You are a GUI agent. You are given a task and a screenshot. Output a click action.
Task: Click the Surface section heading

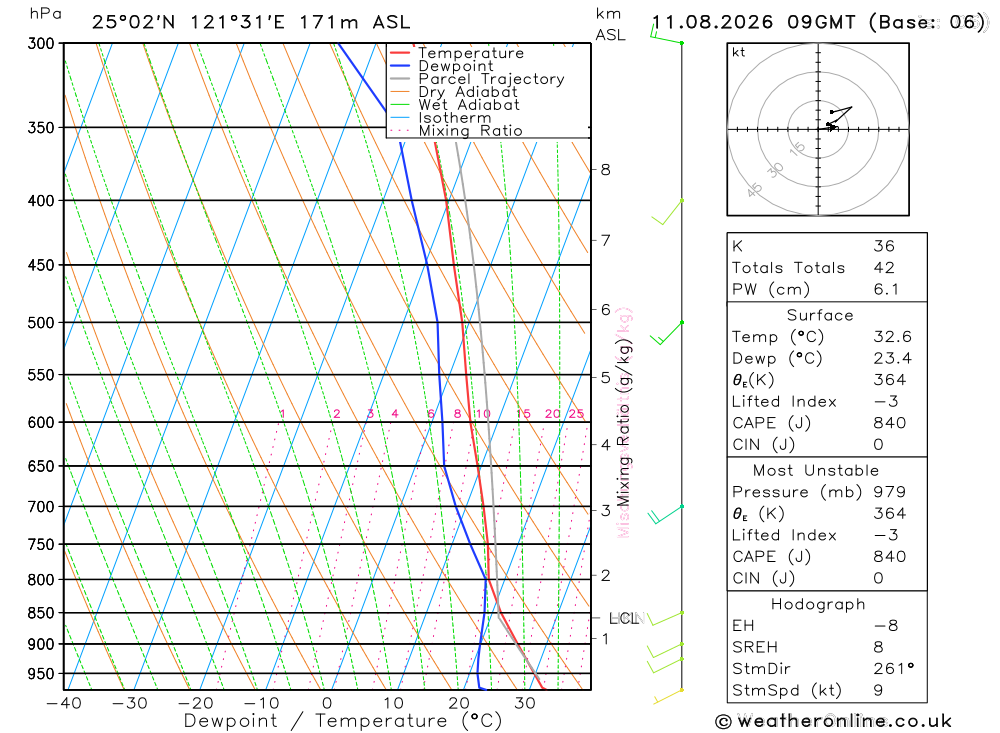point(820,315)
